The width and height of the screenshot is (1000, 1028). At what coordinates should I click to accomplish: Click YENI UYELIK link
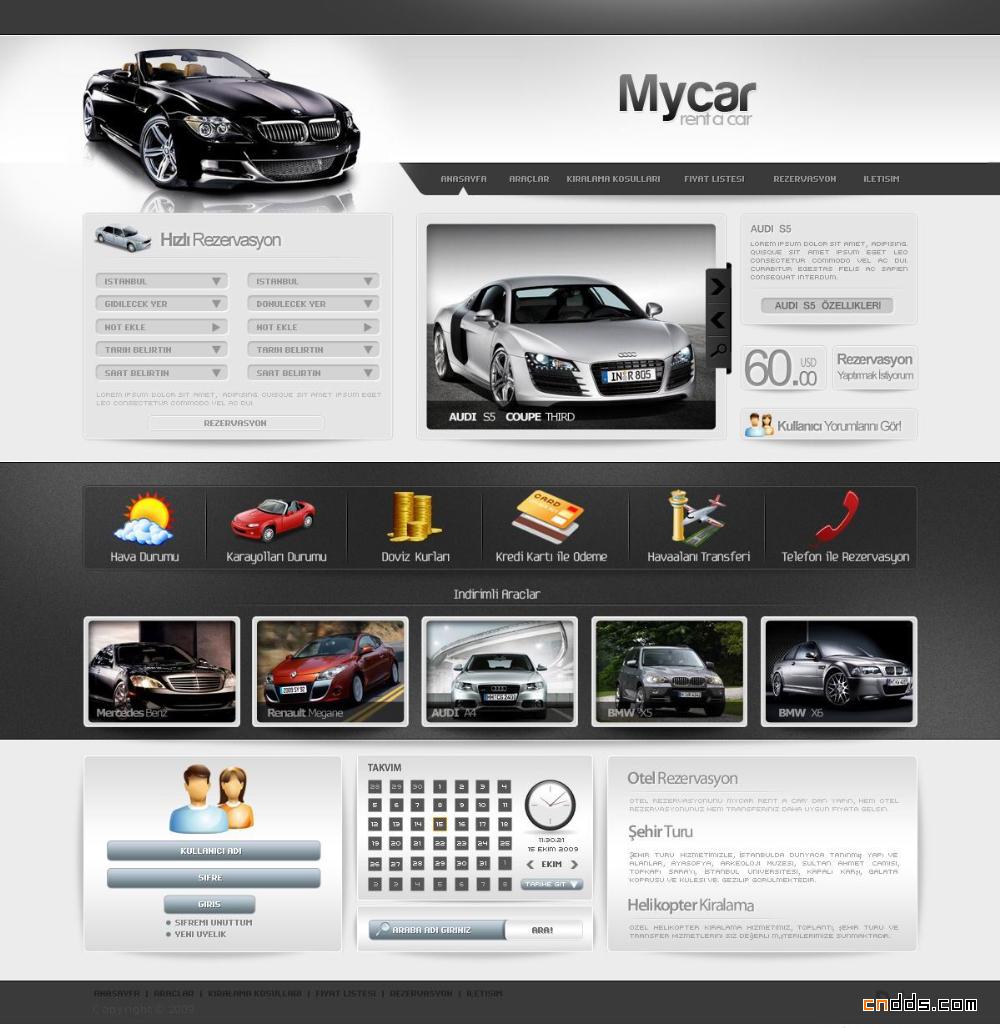pos(200,934)
